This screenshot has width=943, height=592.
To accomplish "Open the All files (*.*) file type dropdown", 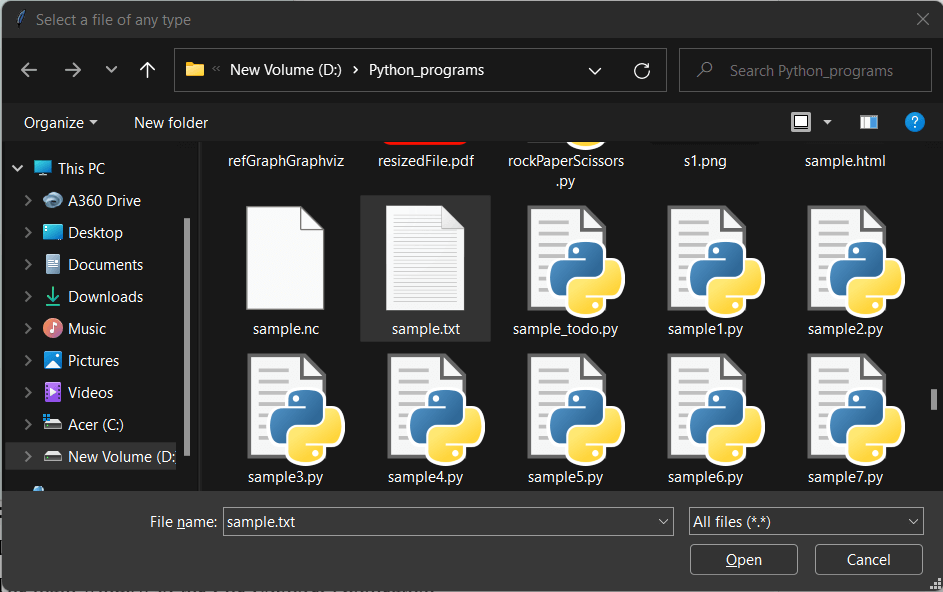I will pyautogui.click(x=805, y=521).
